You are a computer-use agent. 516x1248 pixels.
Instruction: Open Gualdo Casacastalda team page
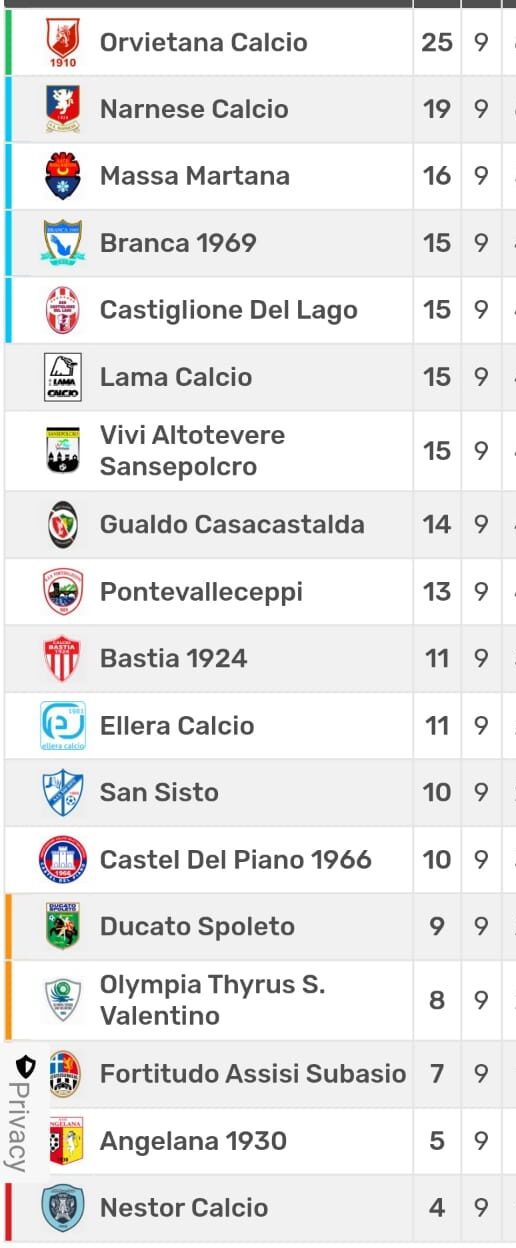pyautogui.click(x=232, y=524)
